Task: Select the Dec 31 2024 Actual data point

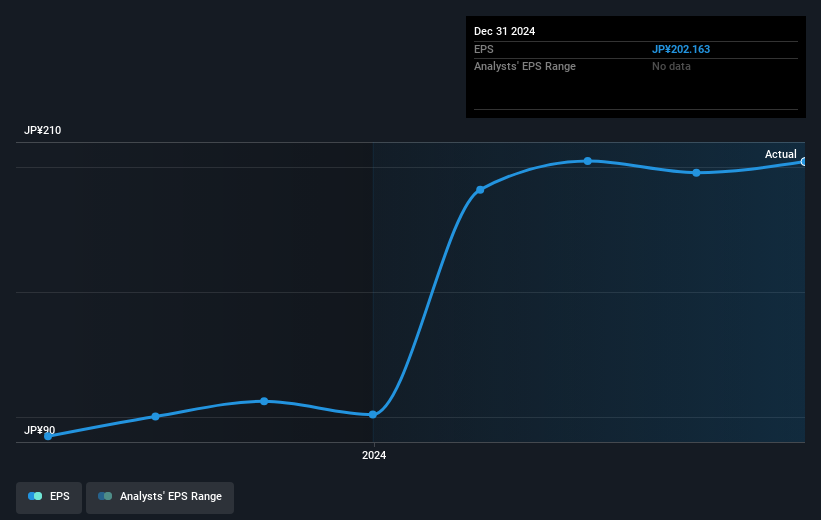Action: coord(804,162)
